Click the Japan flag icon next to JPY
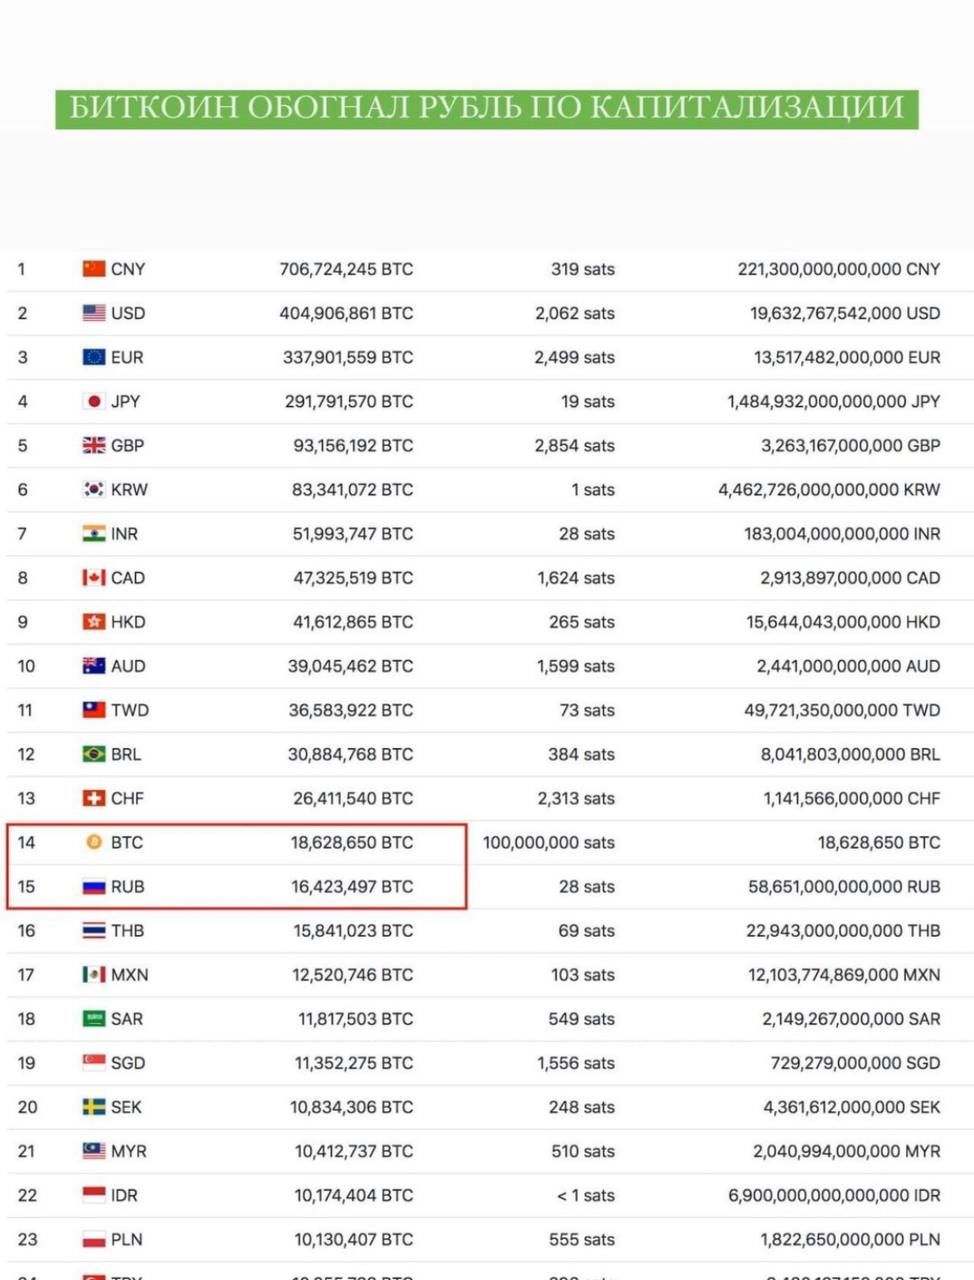Viewport: 974px width, 1280px height. (94, 401)
